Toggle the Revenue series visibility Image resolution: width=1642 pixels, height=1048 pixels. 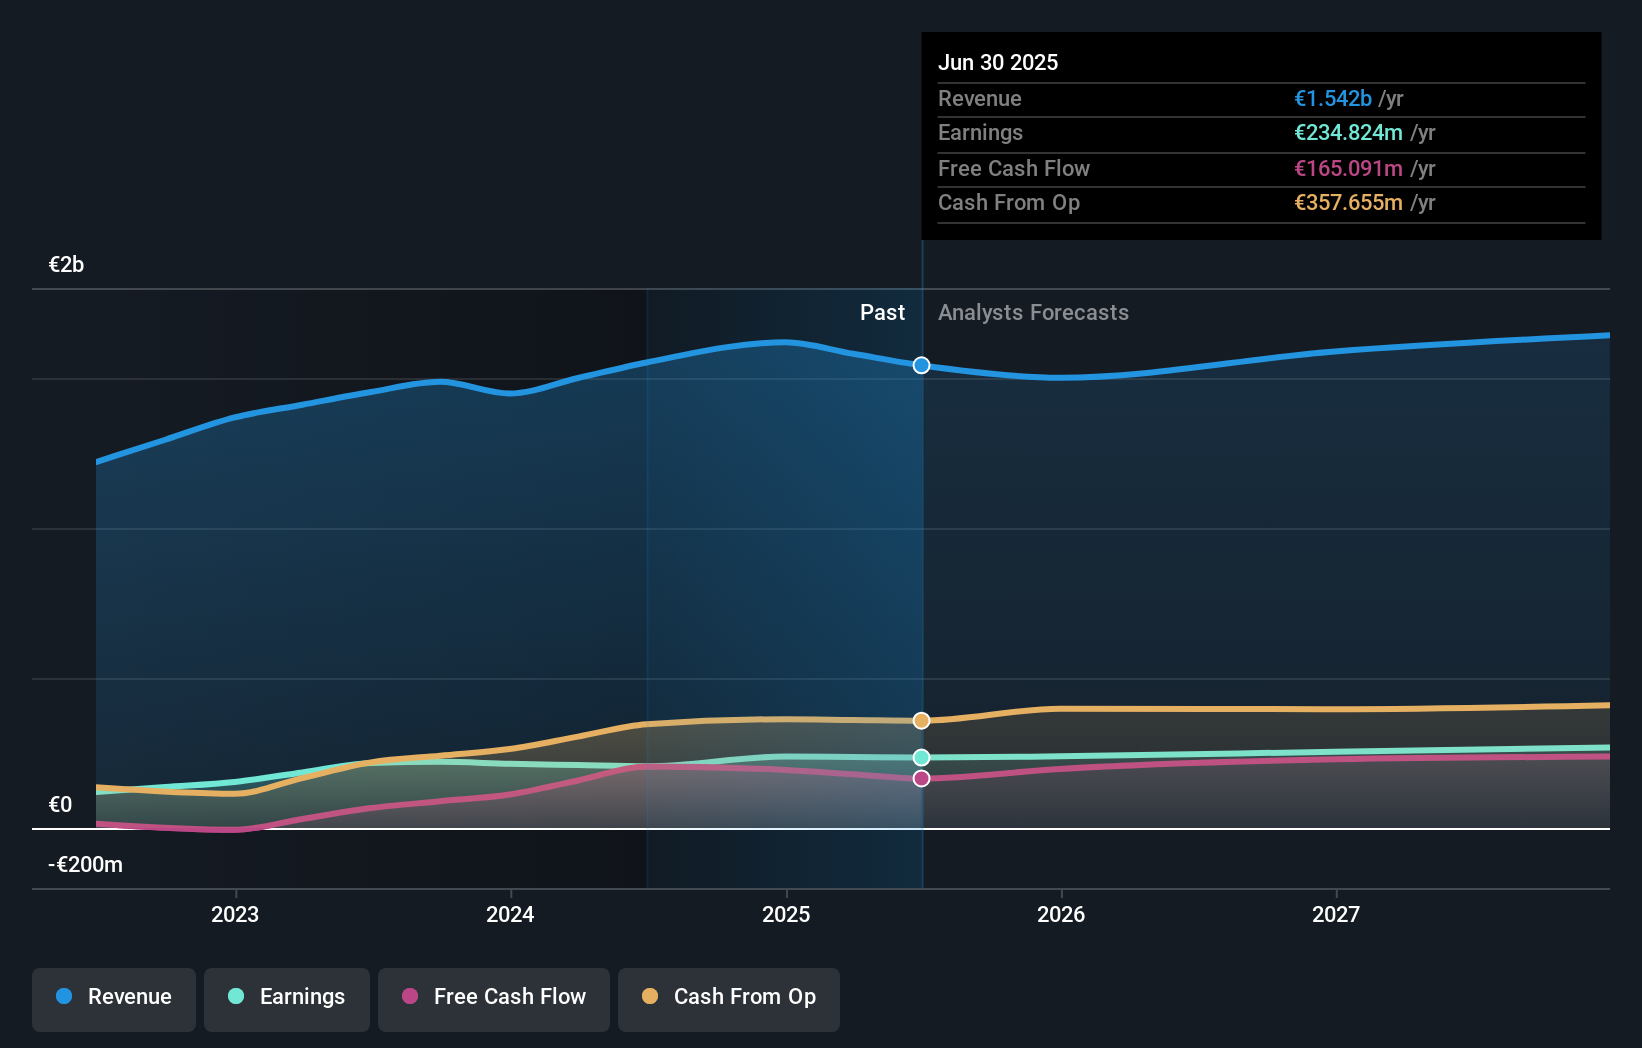click(113, 997)
